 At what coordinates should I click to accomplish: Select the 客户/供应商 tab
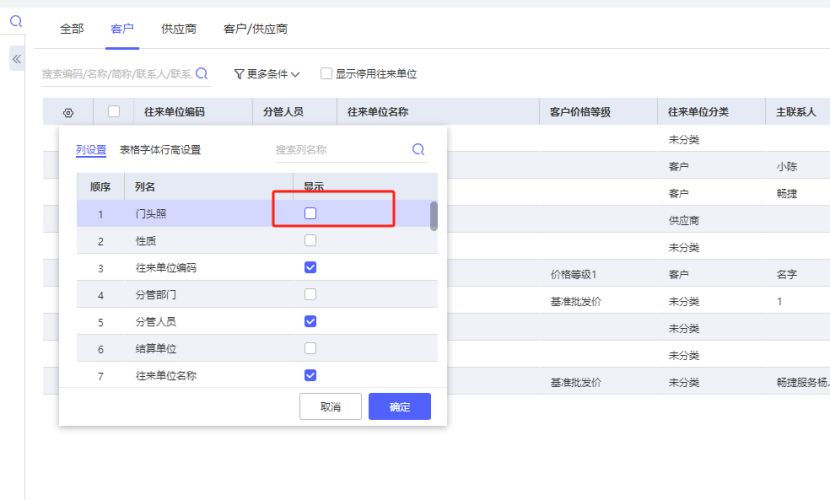[x=255, y=29]
